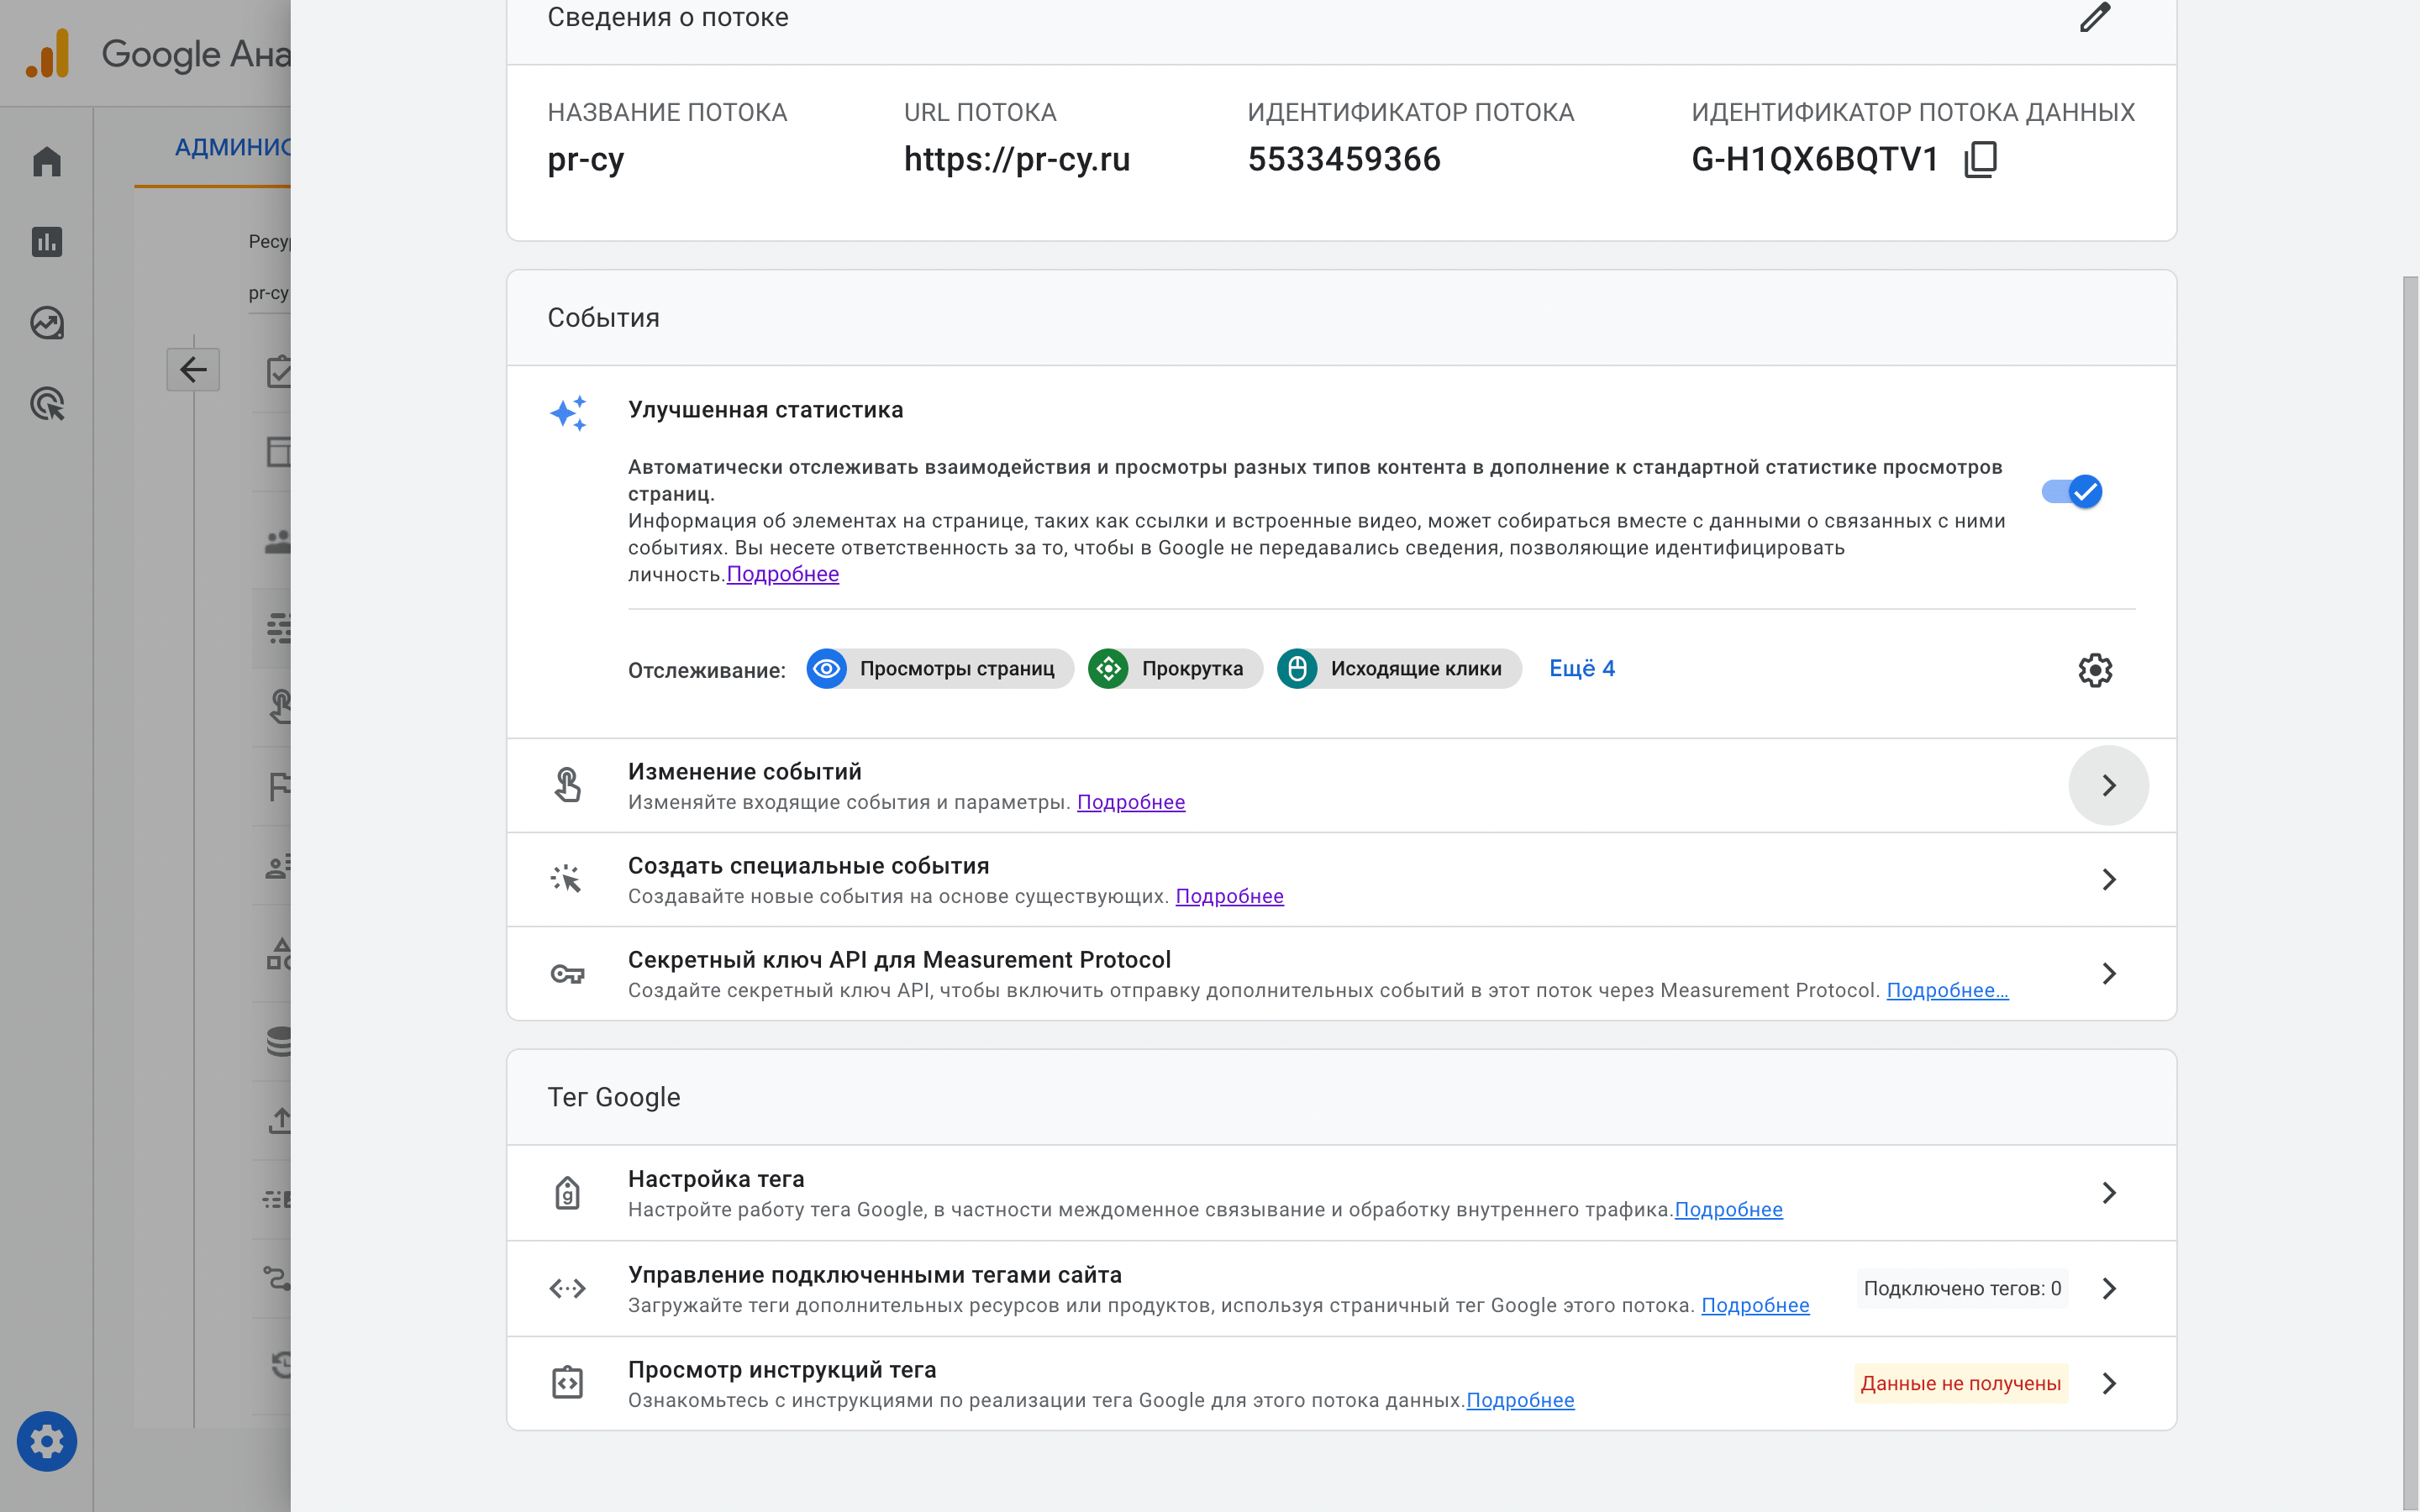Open Reports bar-chart icon in sidebar
This screenshot has height=1512, width=2420.
coord(47,242)
